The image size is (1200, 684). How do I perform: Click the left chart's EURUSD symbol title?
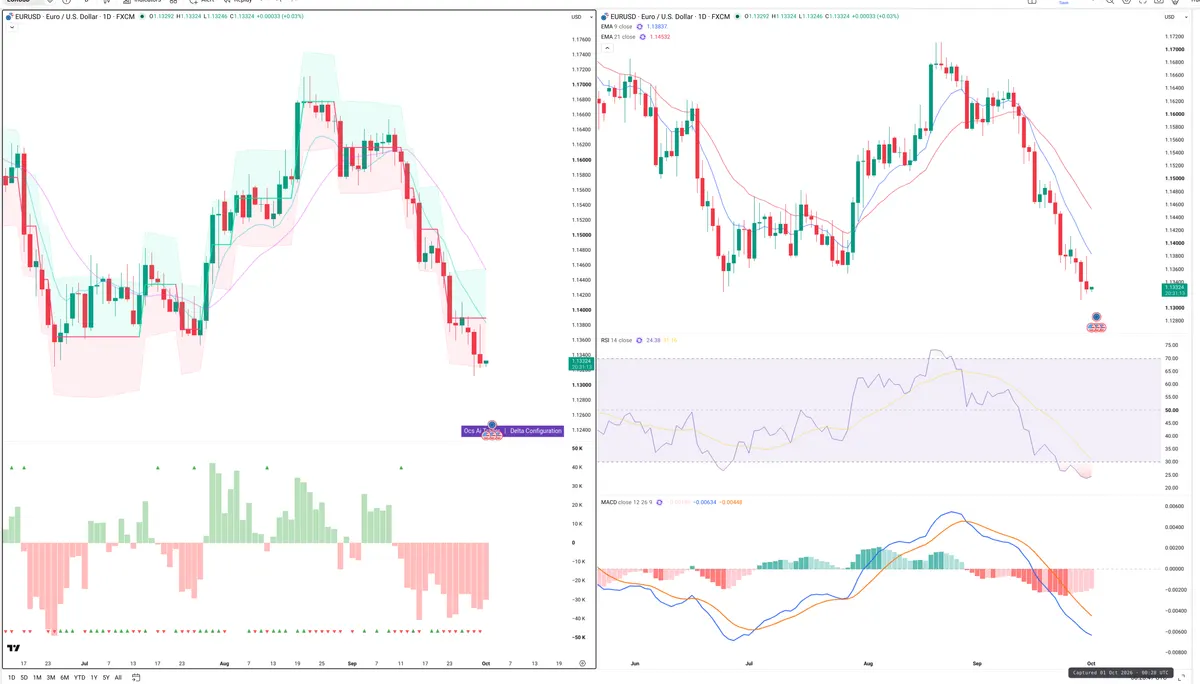pyautogui.click(x=76, y=17)
